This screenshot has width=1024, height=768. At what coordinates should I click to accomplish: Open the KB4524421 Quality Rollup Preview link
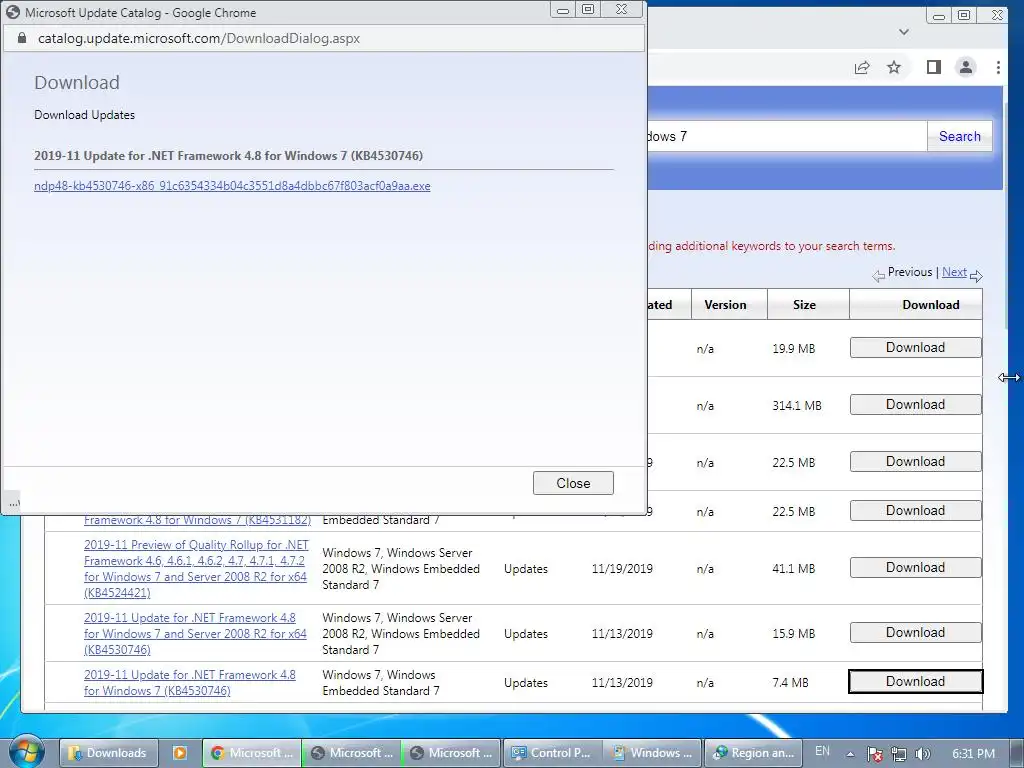coord(196,569)
